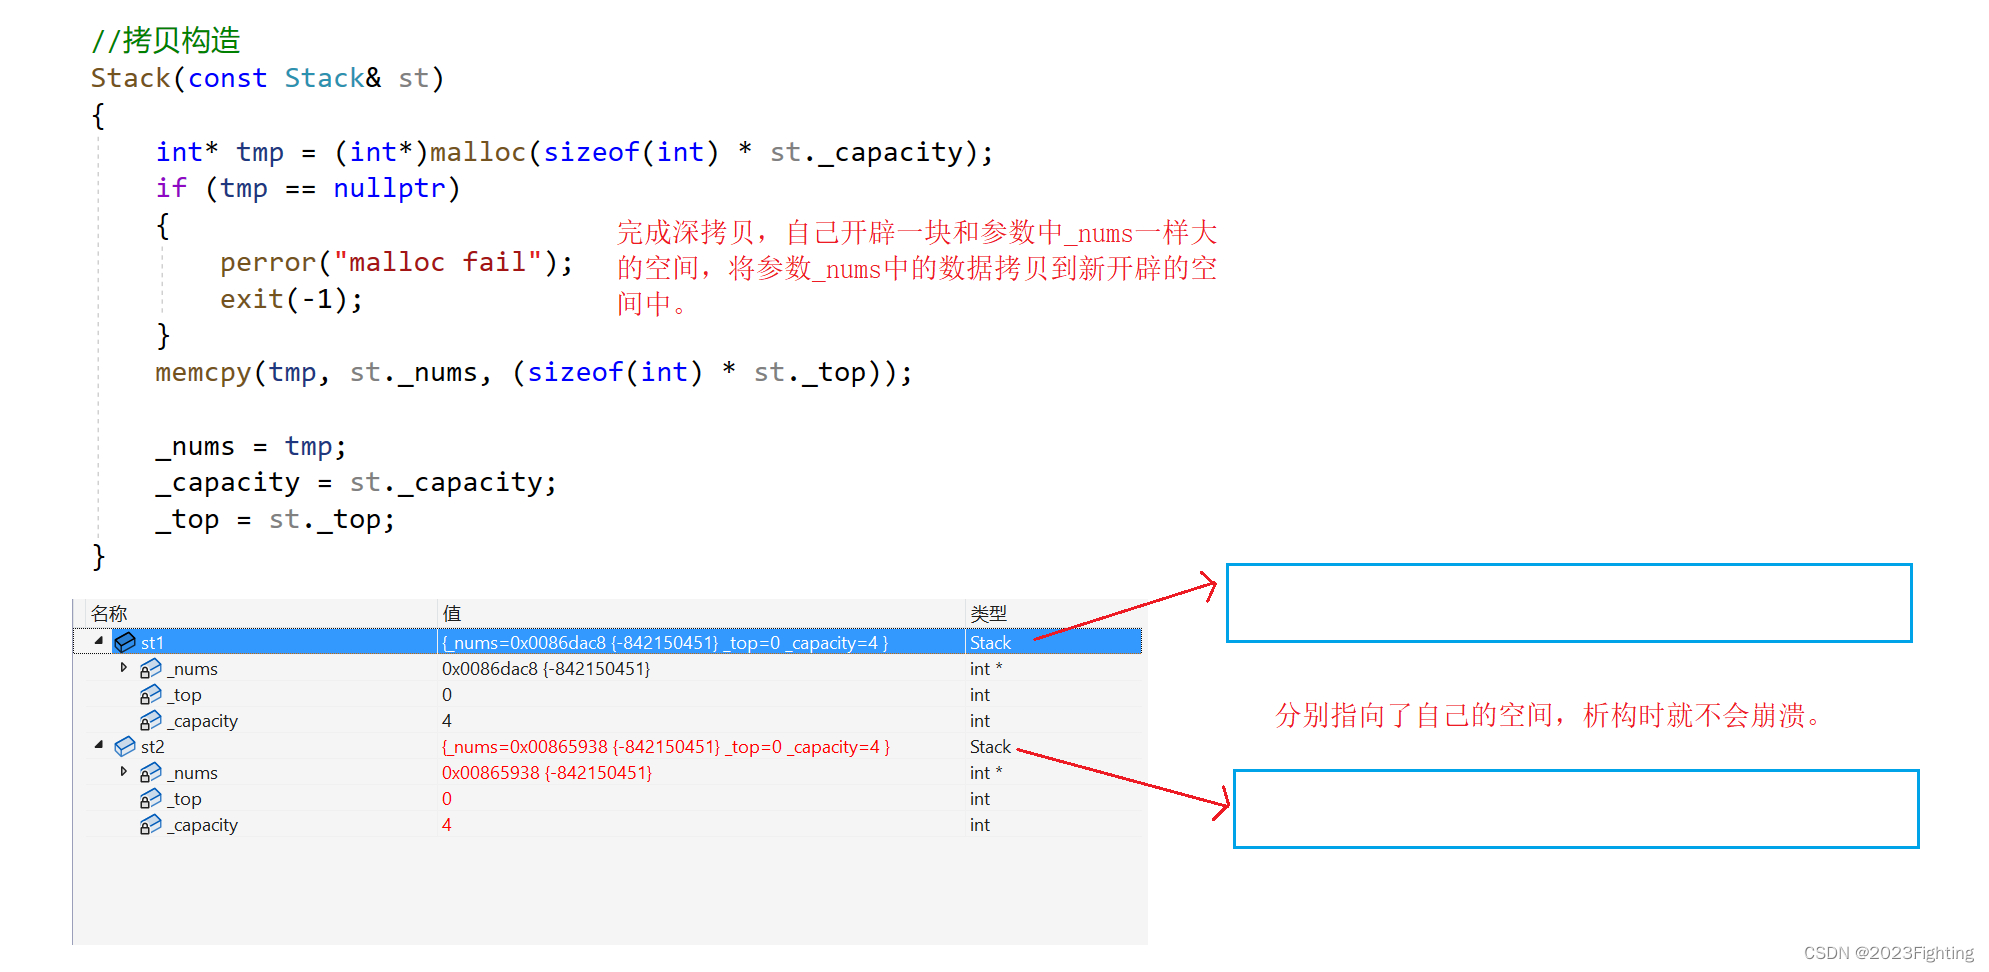The height and width of the screenshot is (972, 1989).
Task: Click the _top field icon under st2
Action: [x=151, y=798]
